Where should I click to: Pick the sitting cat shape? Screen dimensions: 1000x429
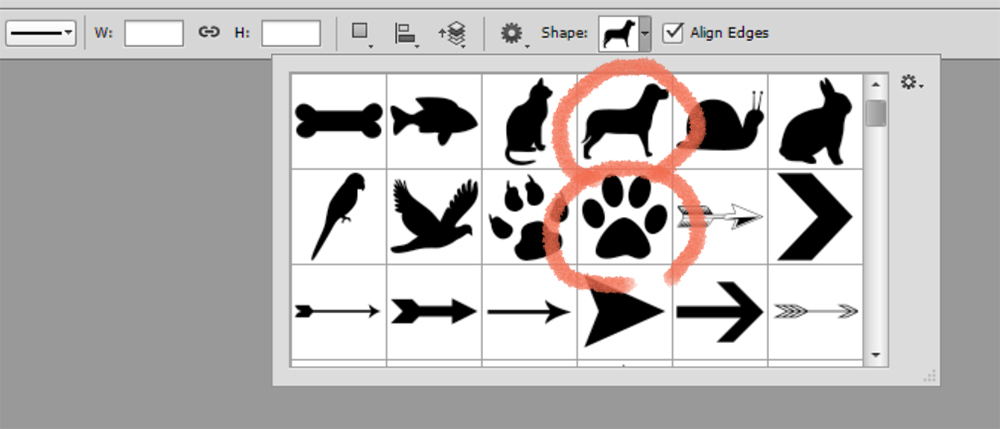529,121
